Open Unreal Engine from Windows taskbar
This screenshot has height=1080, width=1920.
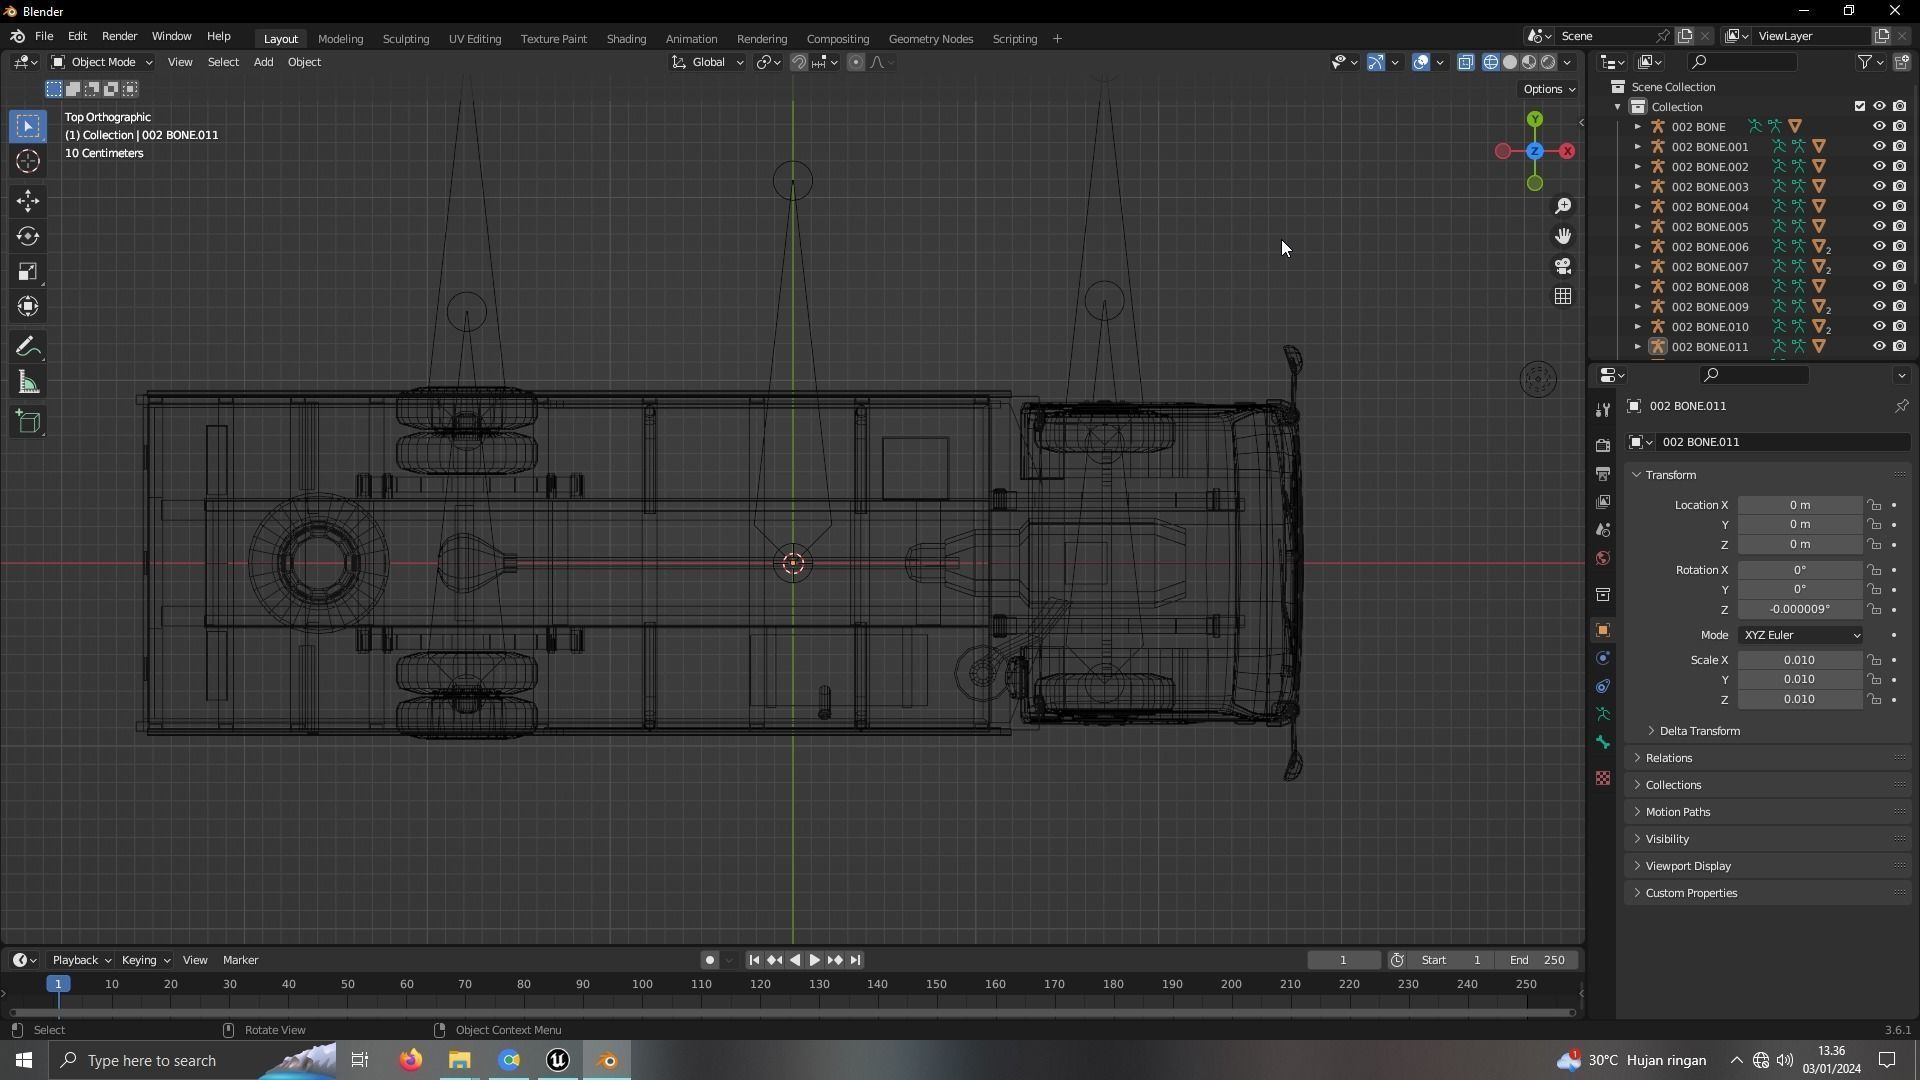pos(558,1060)
